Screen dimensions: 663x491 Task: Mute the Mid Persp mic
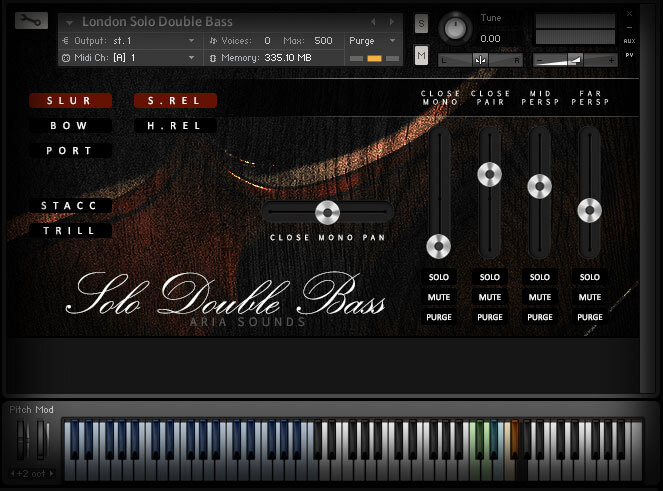coord(540,297)
